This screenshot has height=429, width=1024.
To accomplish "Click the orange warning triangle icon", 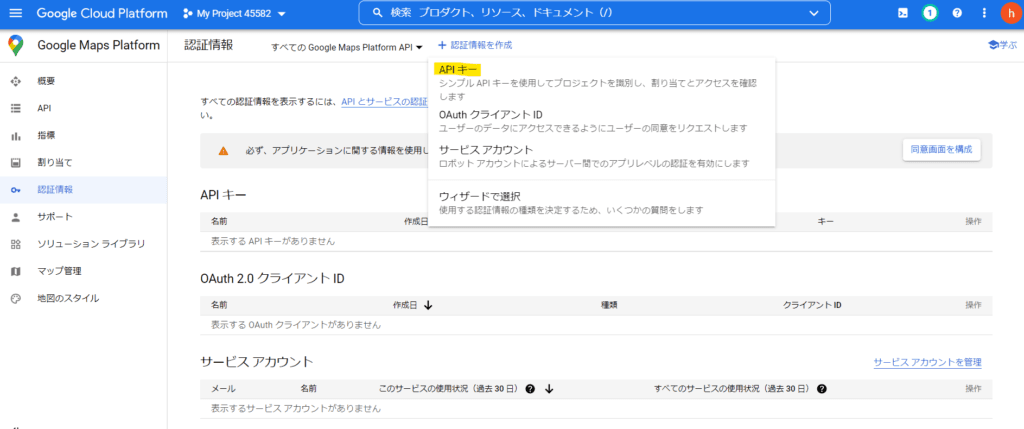I will coord(223,151).
